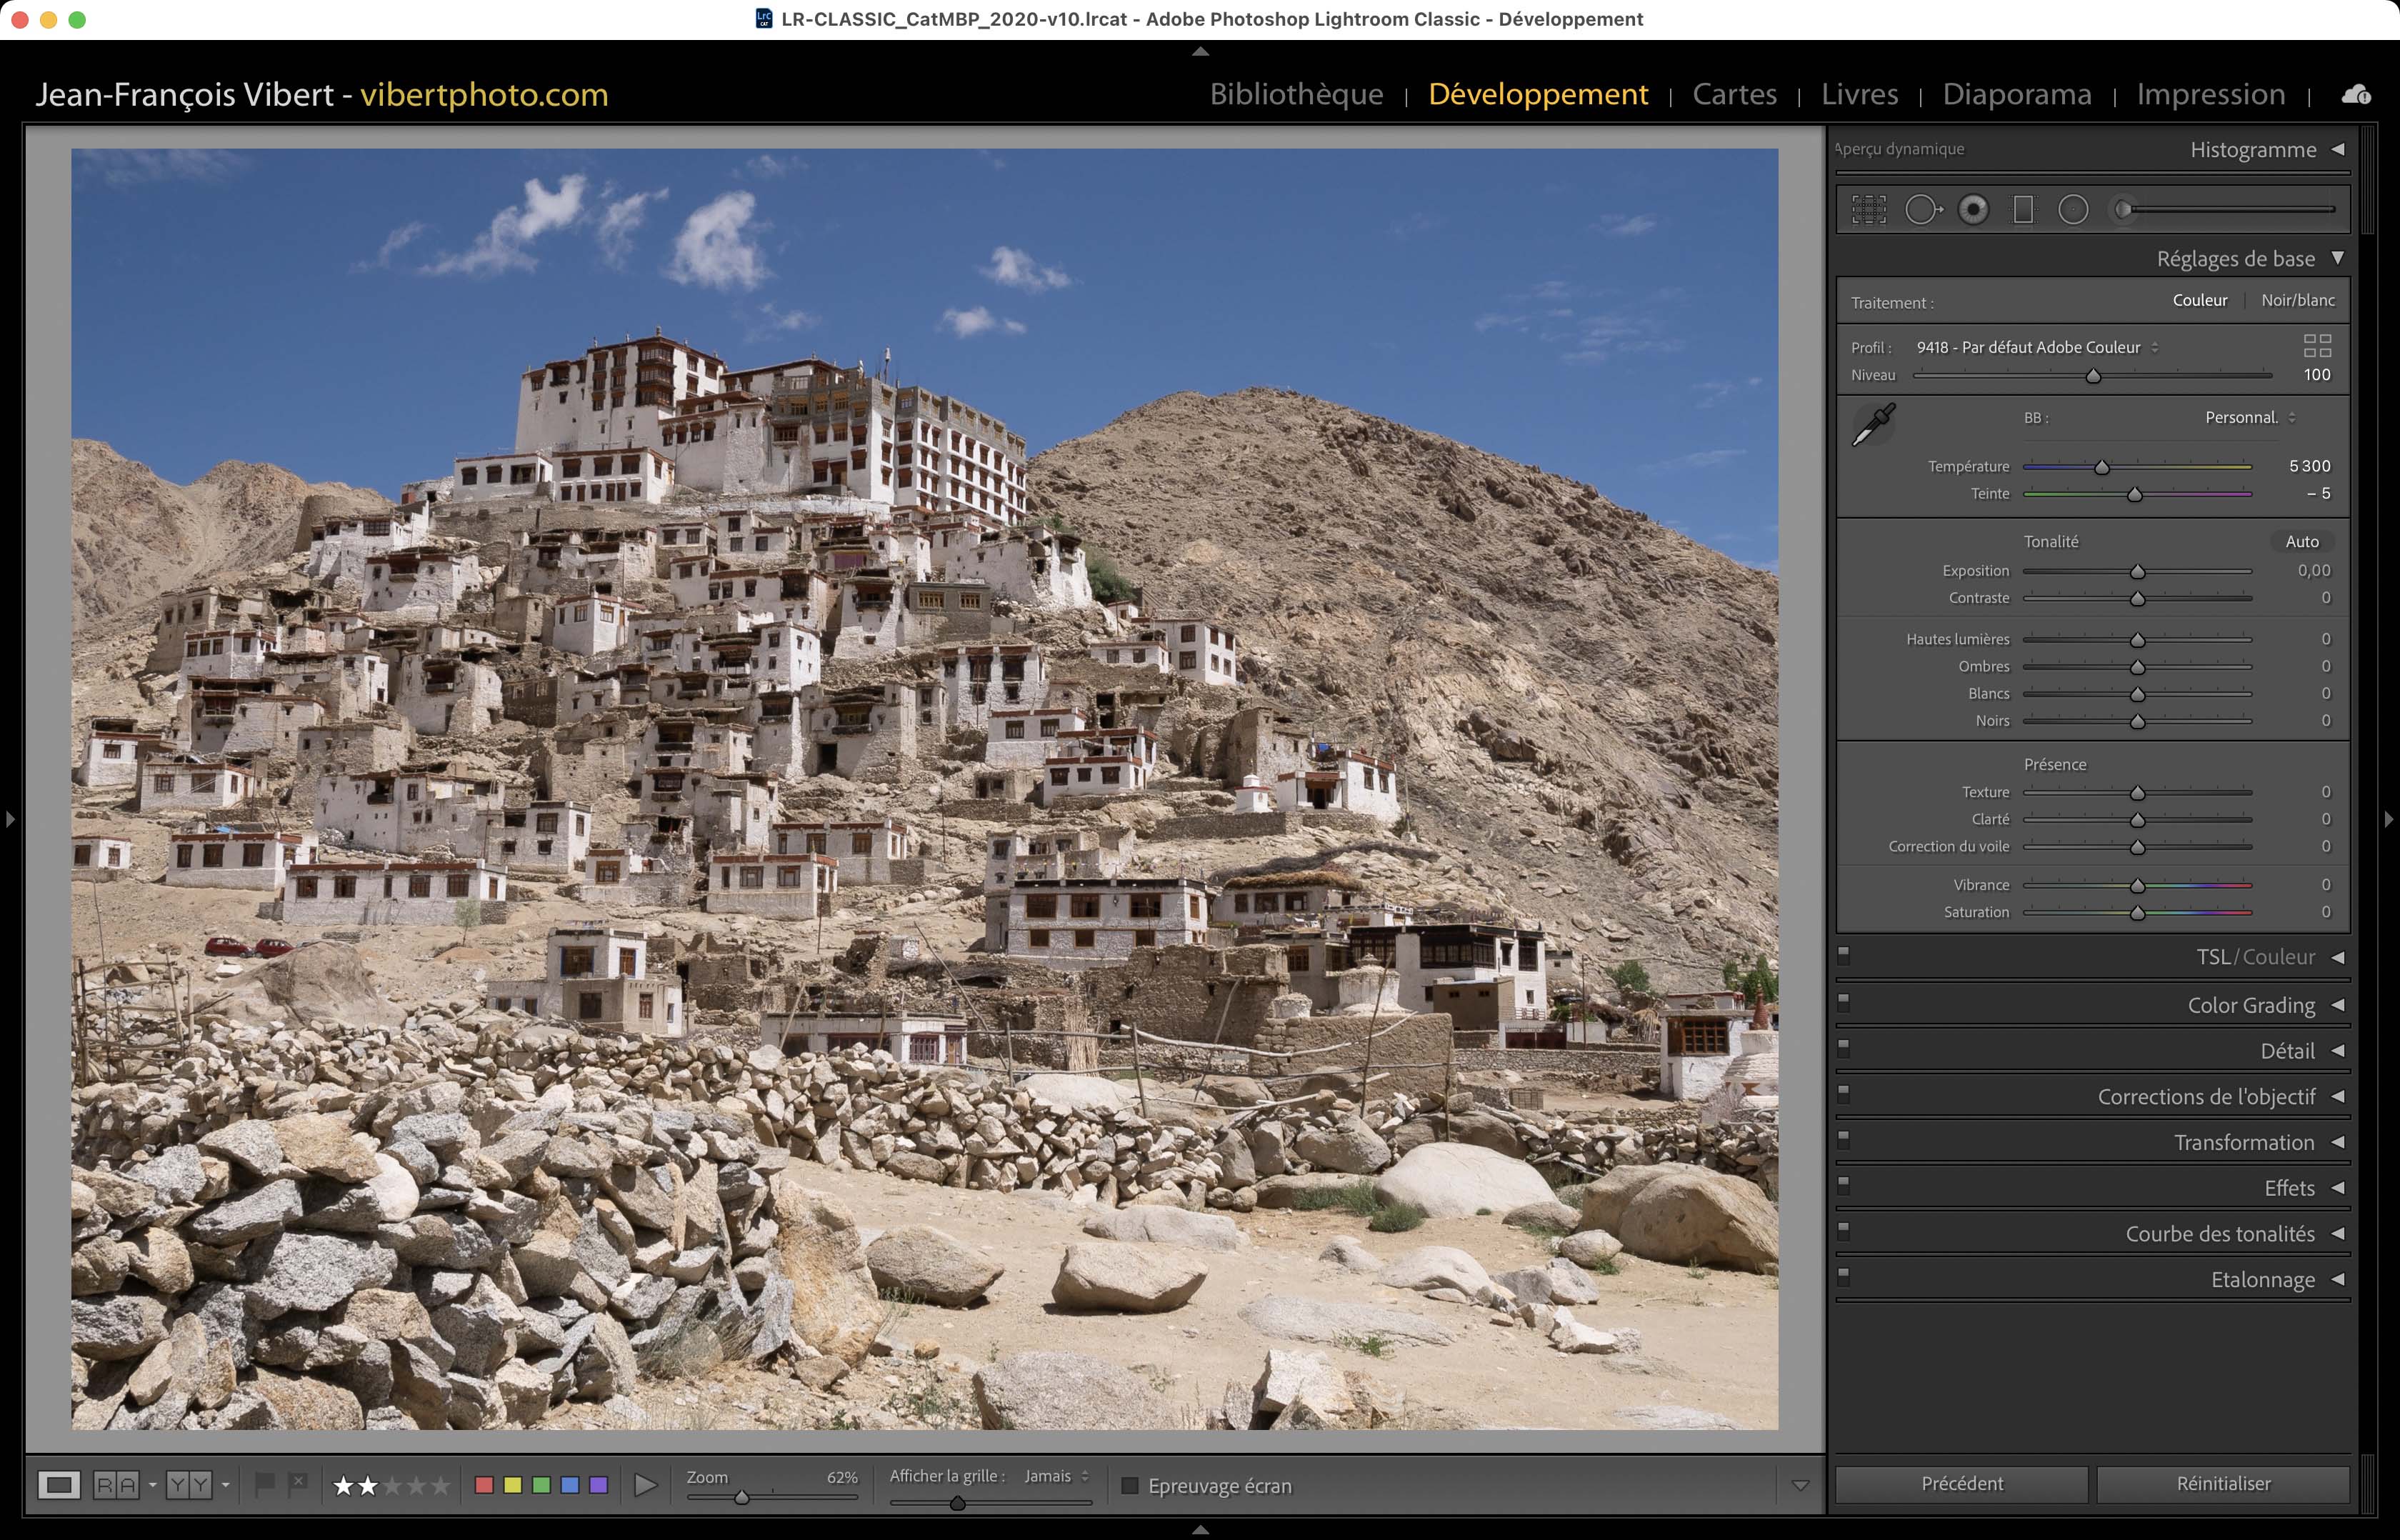Image resolution: width=2400 pixels, height=1540 pixels.
Task: Apply the red color label
Action: click(484, 1485)
